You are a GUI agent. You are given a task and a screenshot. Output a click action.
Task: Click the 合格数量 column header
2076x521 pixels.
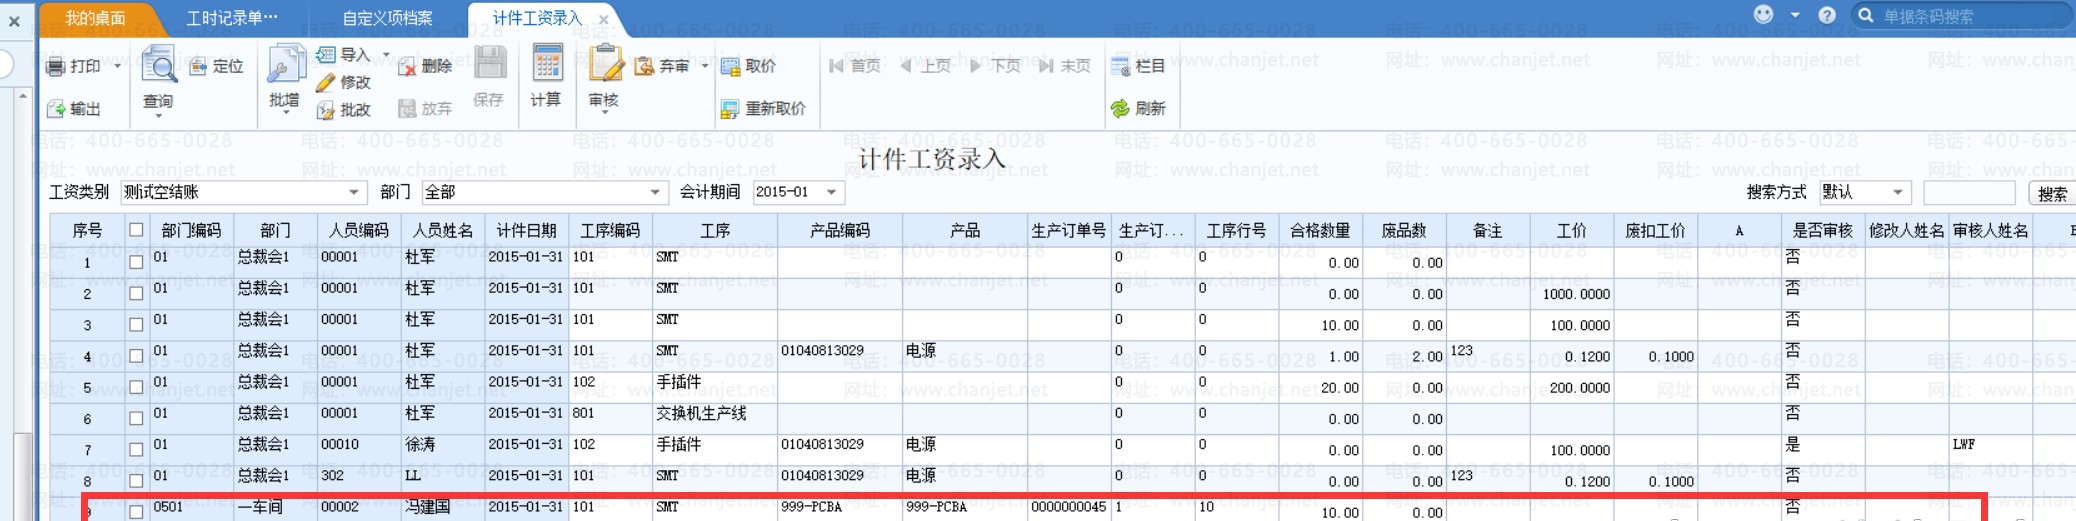click(x=1320, y=230)
